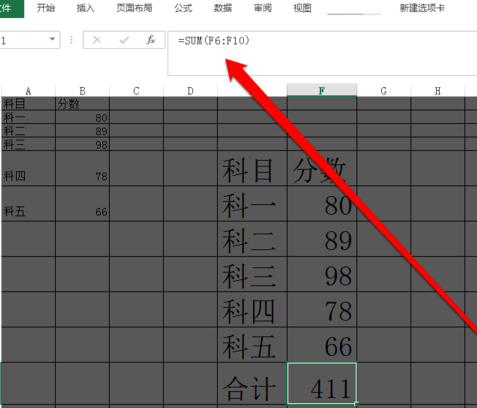Image resolution: width=477 pixels, height=408 pixels.
Task: Select column B header
Action: 82,91
